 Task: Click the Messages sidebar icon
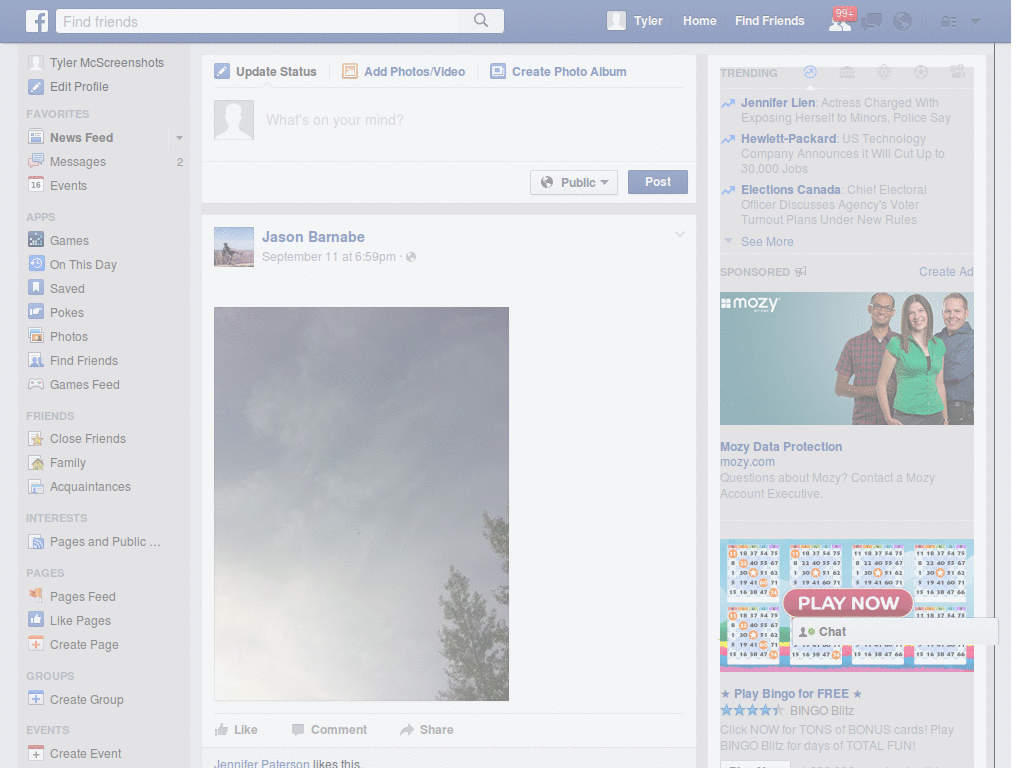click(36, 161)
